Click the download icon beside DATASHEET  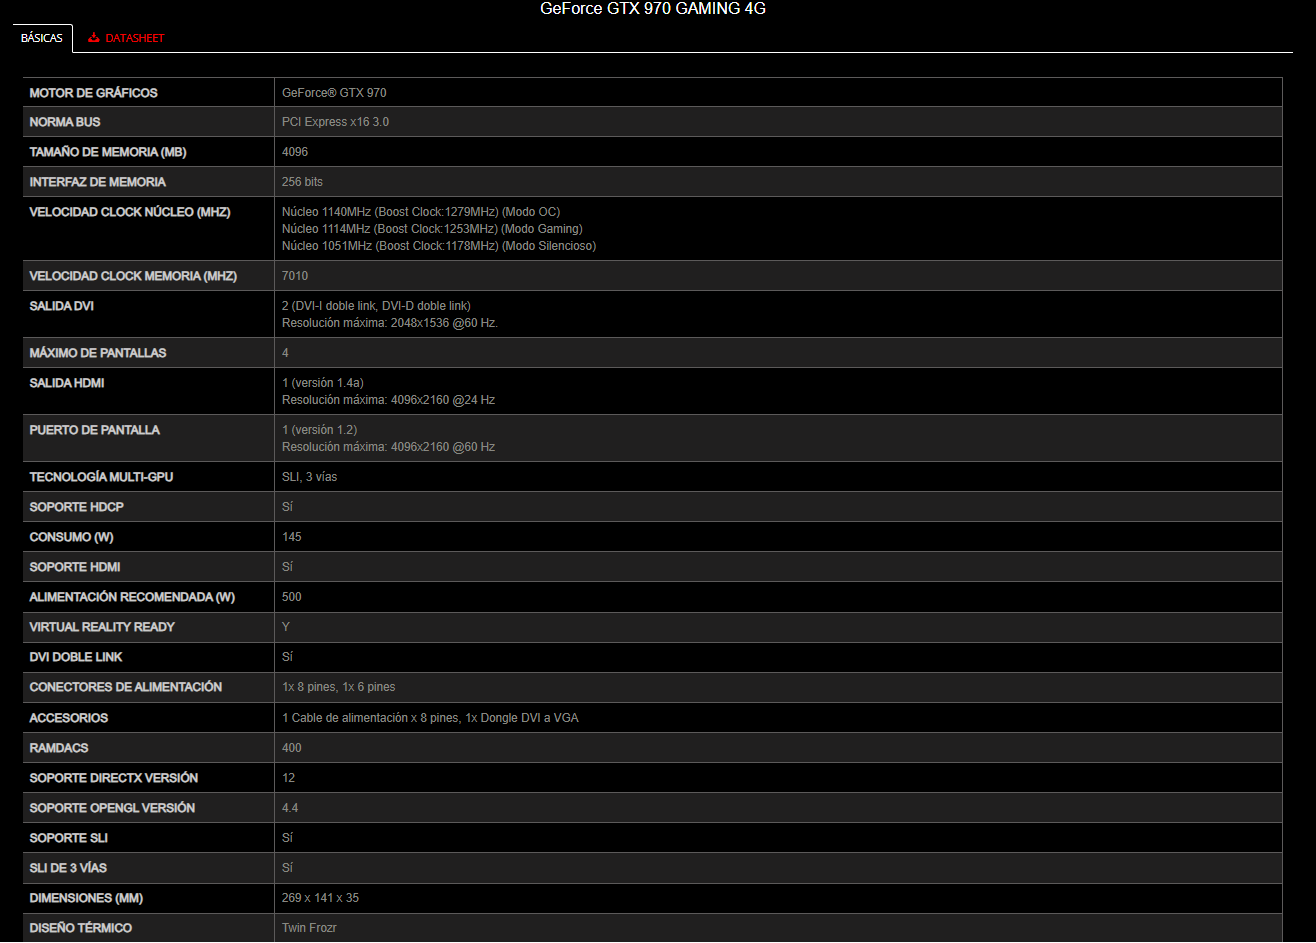coord(94,38)
